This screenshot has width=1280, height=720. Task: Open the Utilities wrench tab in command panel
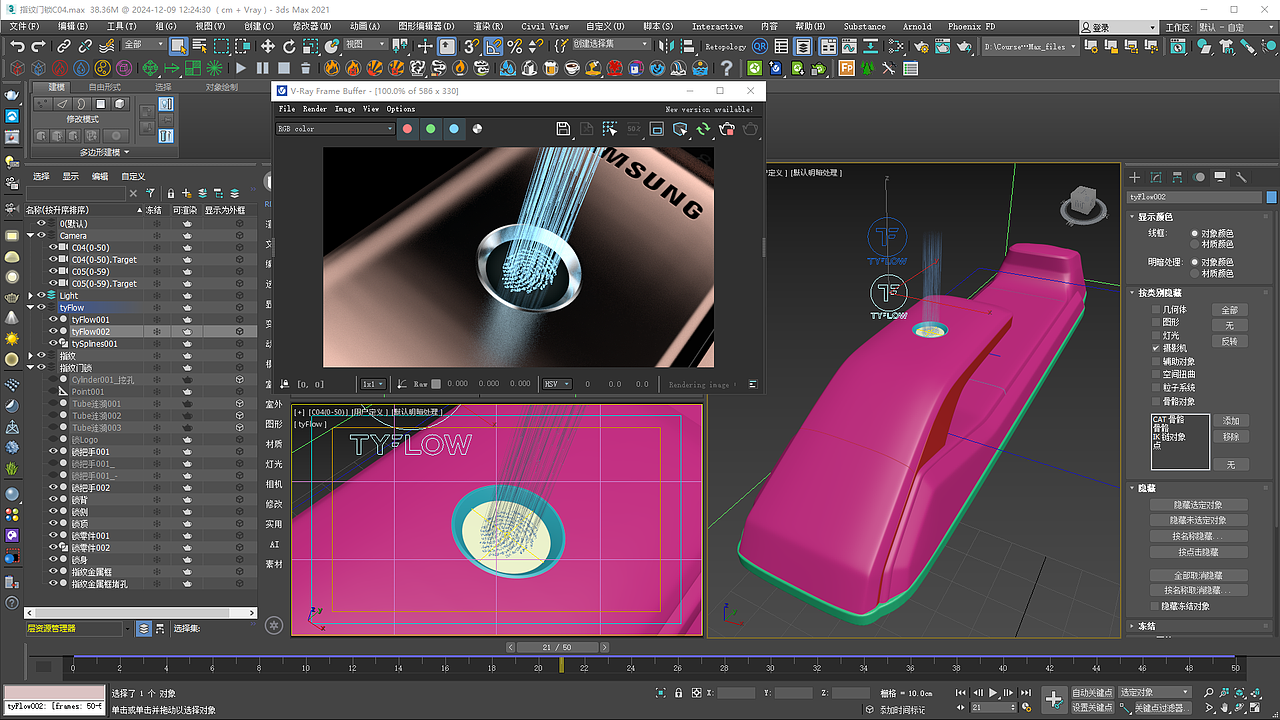(x=1242, y=177)
